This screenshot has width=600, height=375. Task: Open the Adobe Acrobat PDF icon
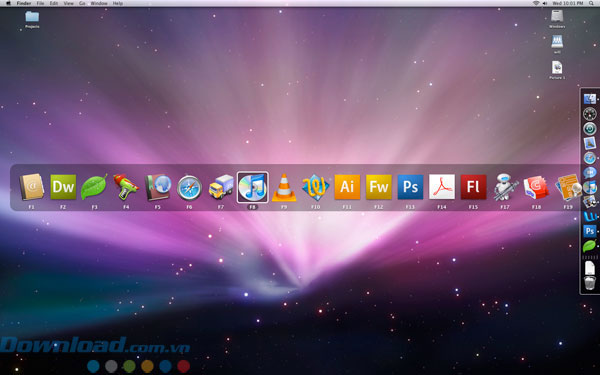pos(442,187)
